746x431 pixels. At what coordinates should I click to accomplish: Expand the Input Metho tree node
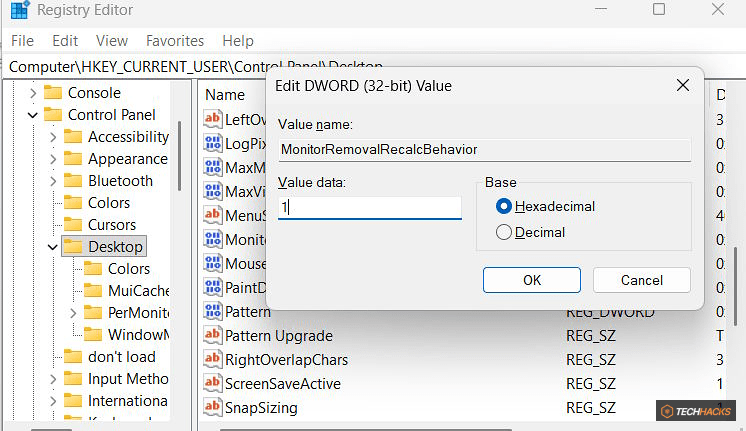[x=53, y=379]
